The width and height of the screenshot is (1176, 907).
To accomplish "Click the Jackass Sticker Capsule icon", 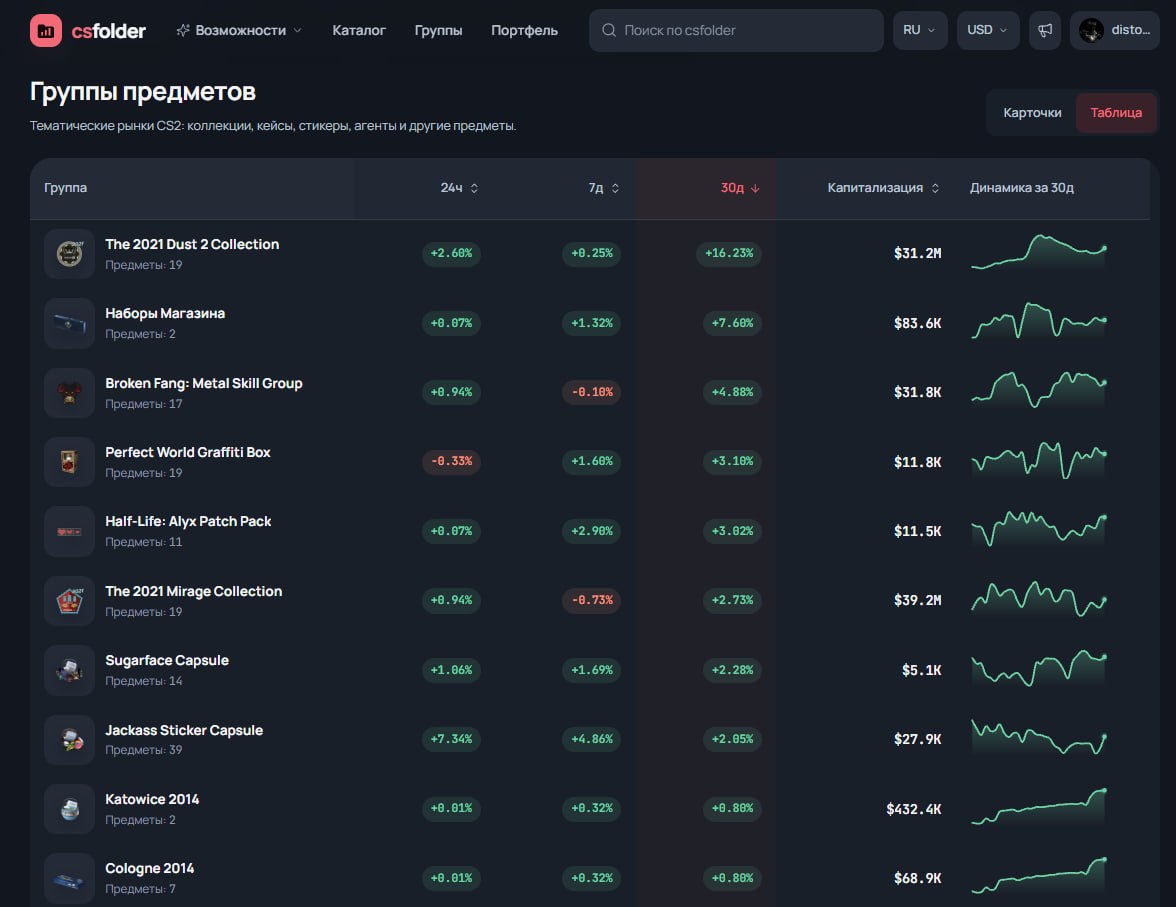I will pos(70,740).
